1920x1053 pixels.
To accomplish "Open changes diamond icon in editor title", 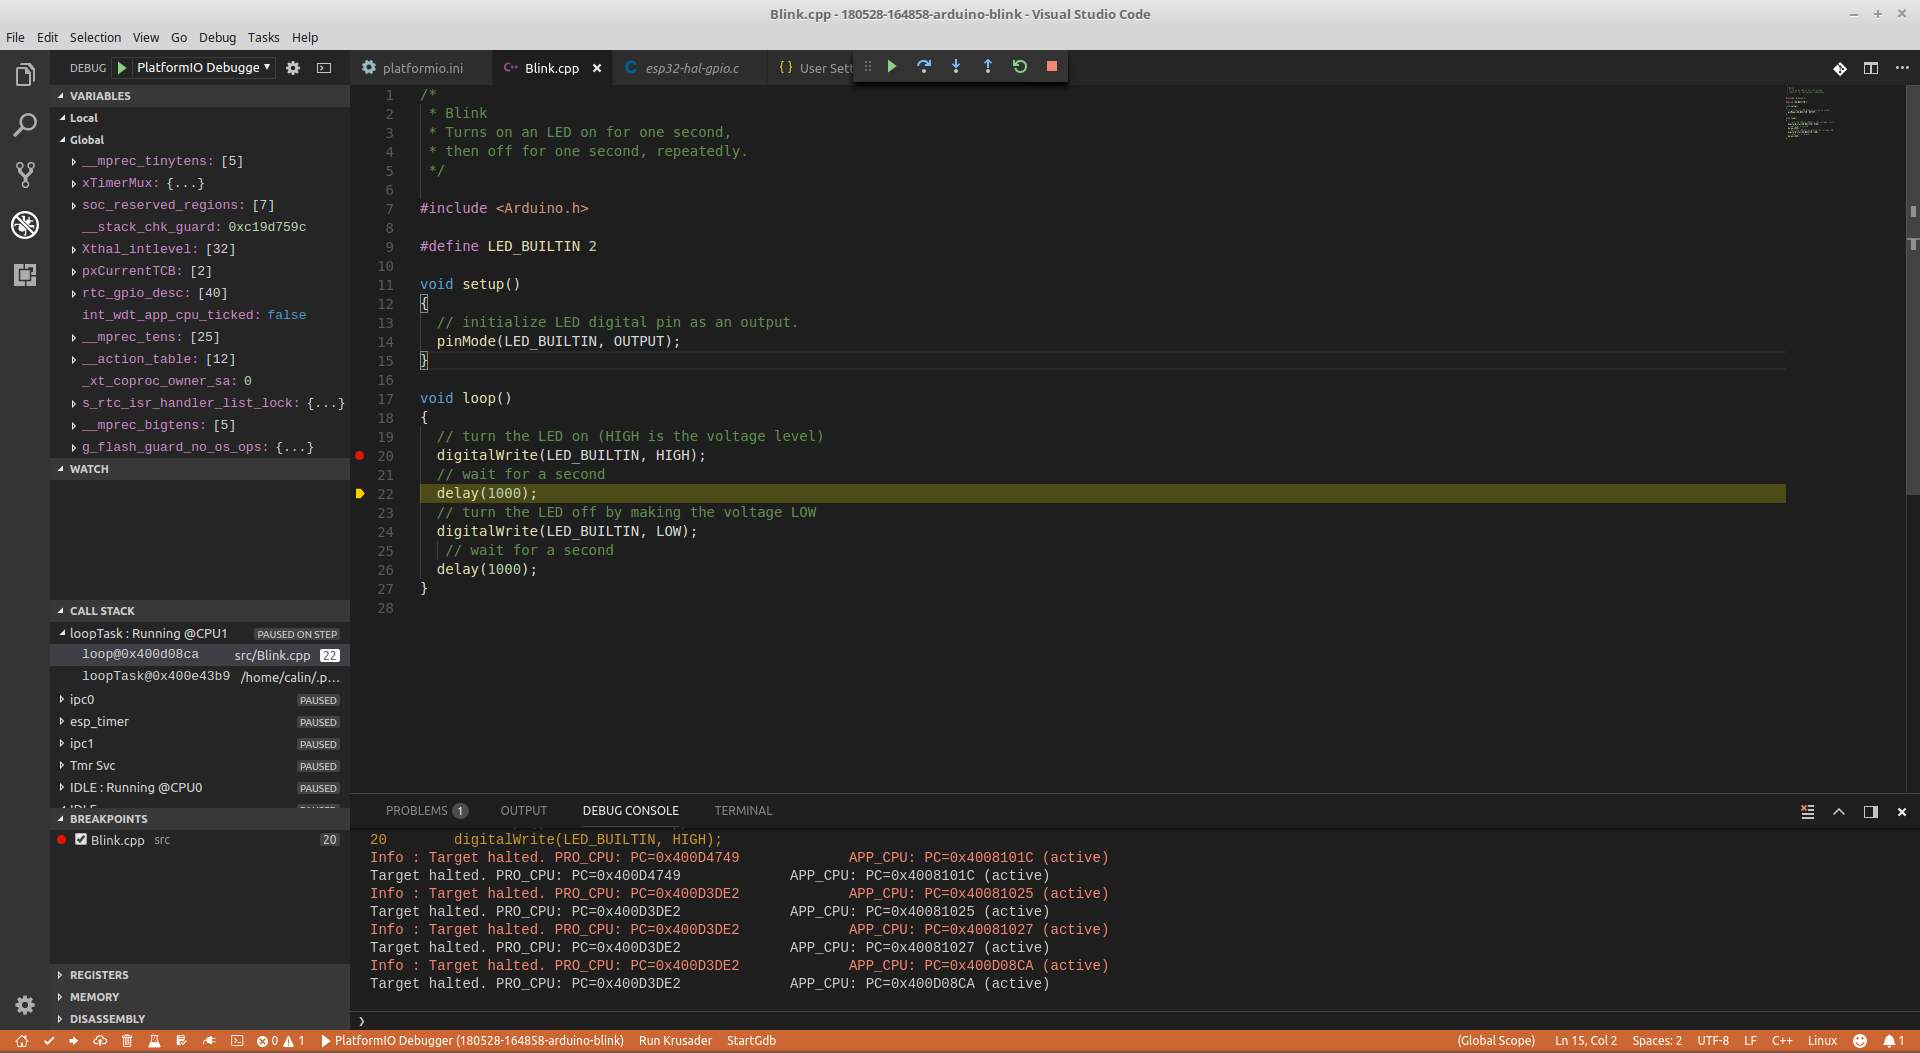I will [x=1840, y=68].
